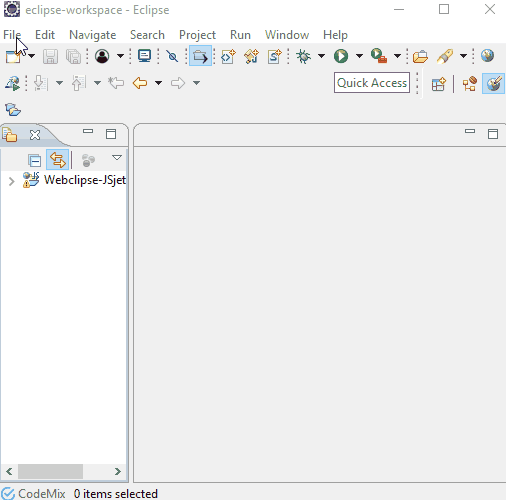Click the CodeMix status bar label
The width and height of the screenshot is (506, 500).
coord(42,494)
